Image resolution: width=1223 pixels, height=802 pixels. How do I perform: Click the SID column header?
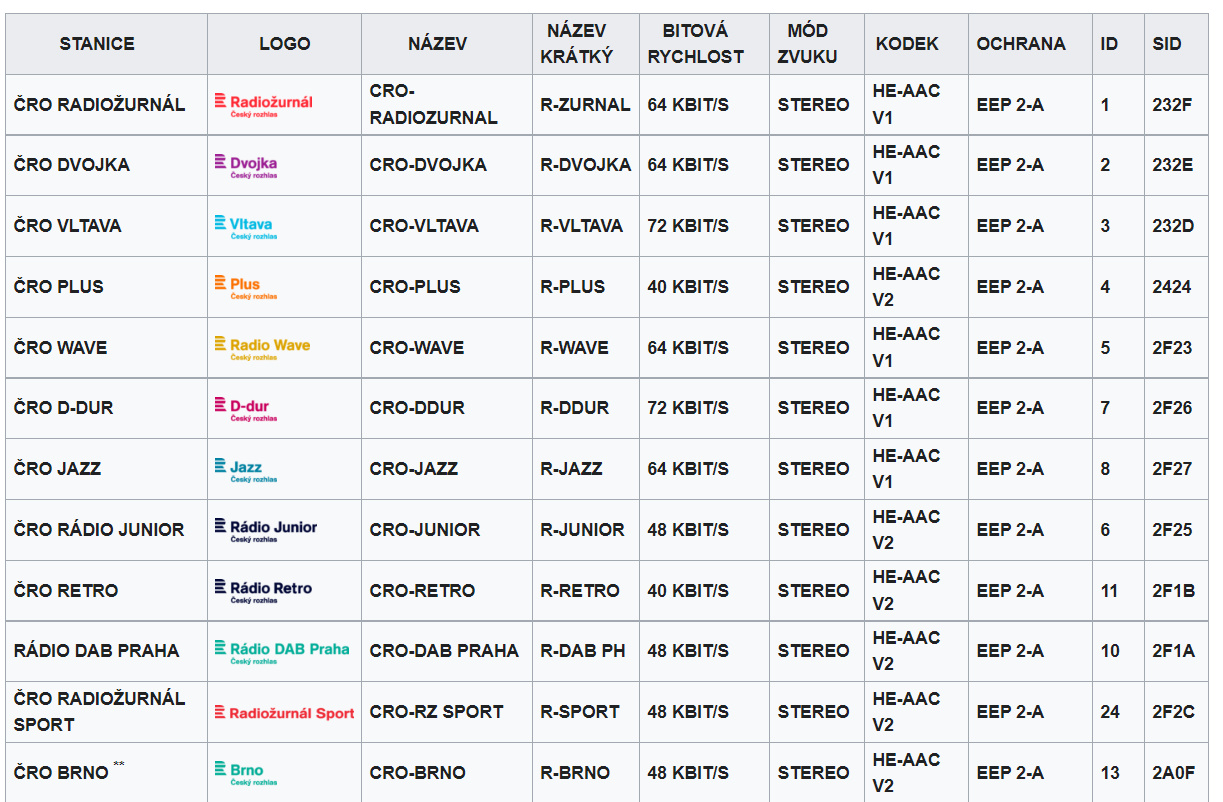click(x=1166, y=44)
